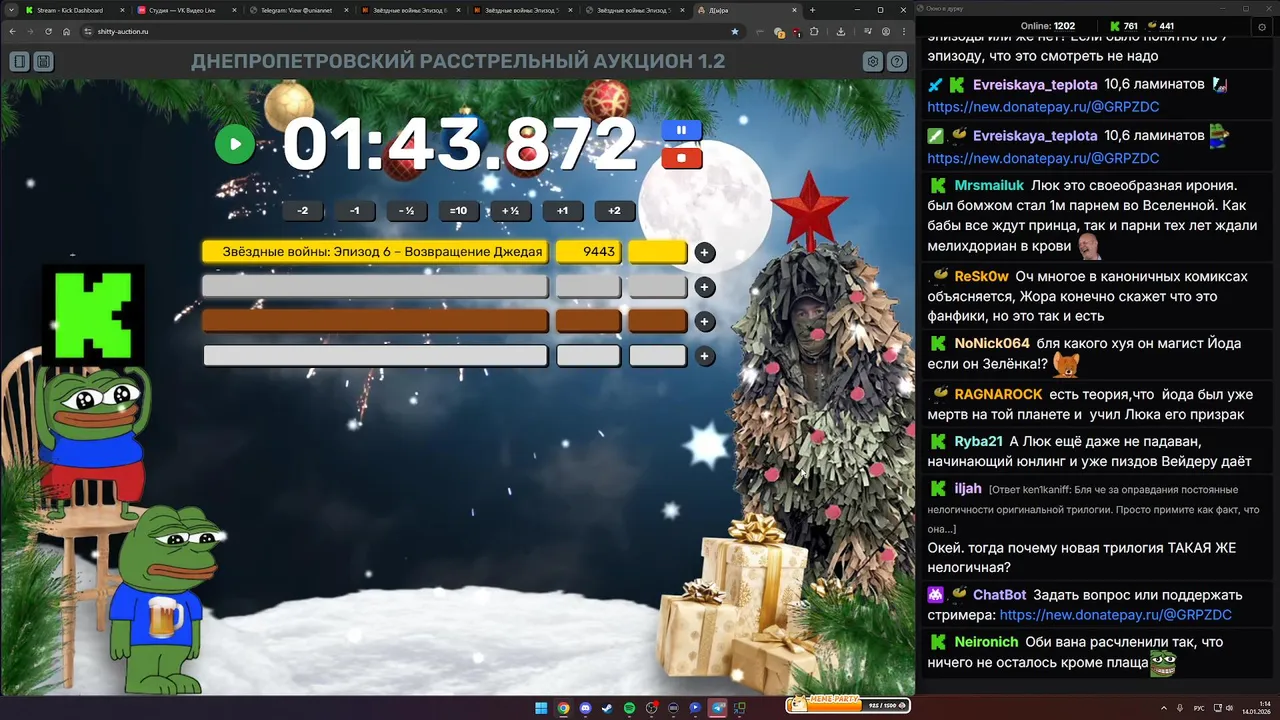The width and height of the screenshot is (1280, 720).
Task: Add two minutes with +2 button
Action: (x=615, y=211)
